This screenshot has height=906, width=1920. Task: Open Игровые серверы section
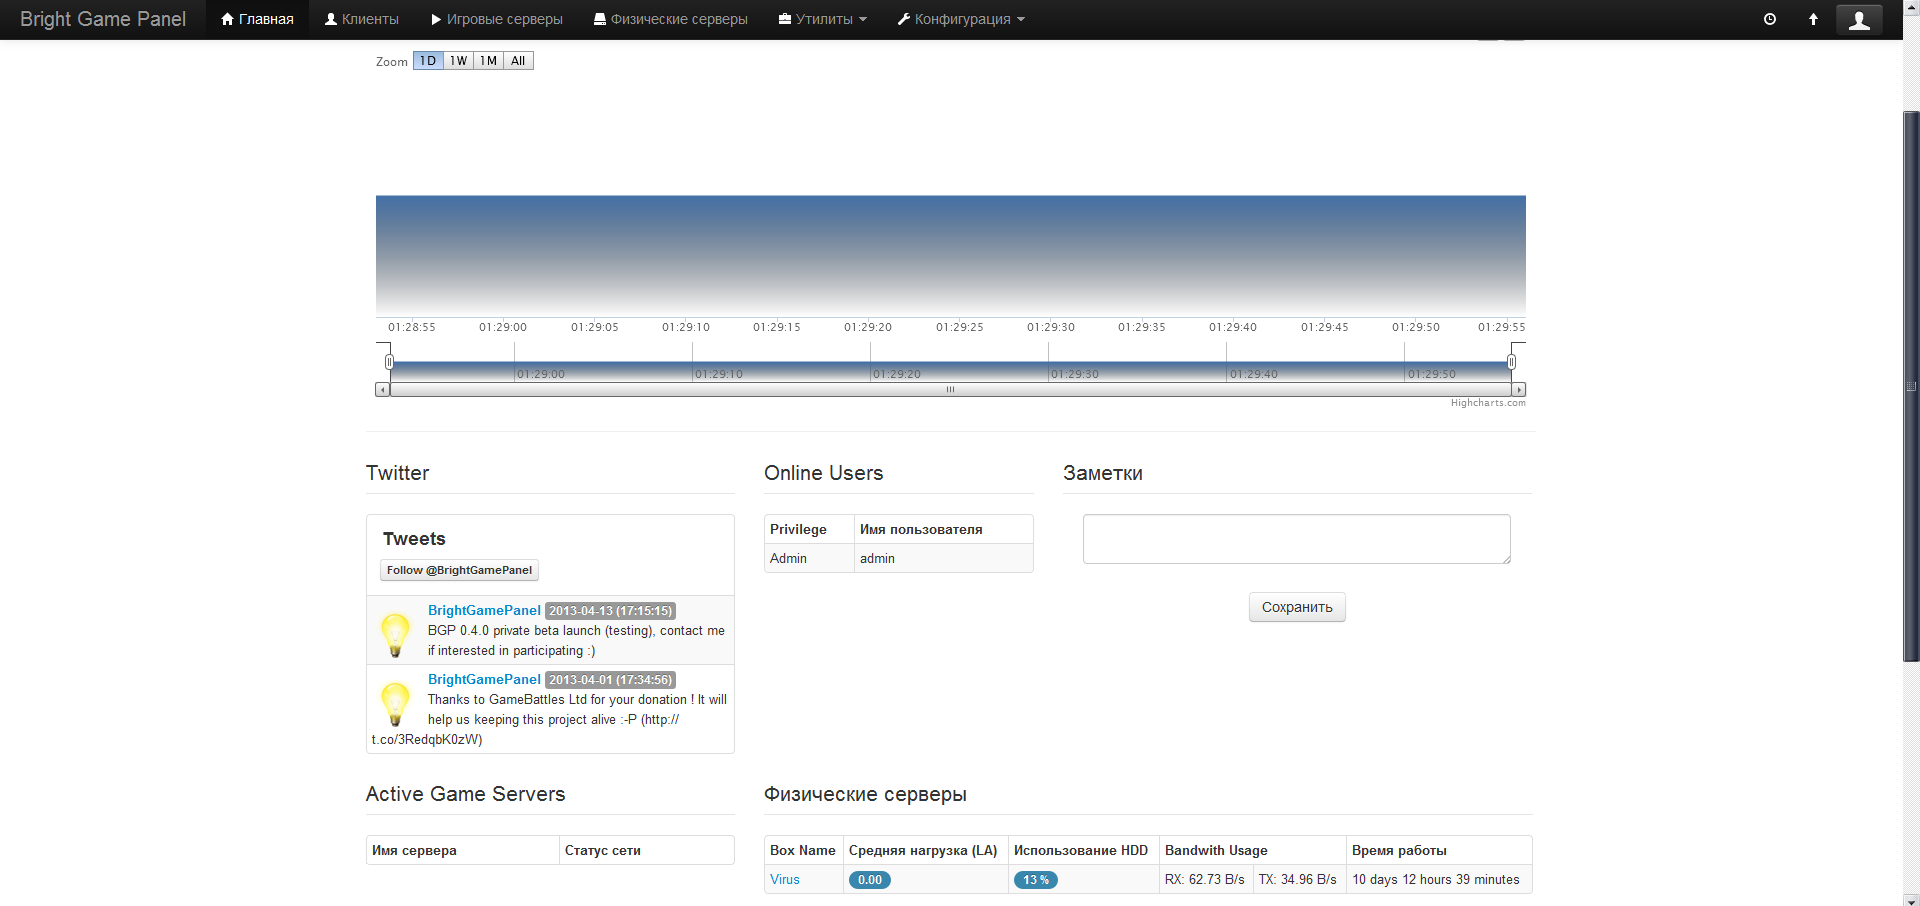coord(496,19)
